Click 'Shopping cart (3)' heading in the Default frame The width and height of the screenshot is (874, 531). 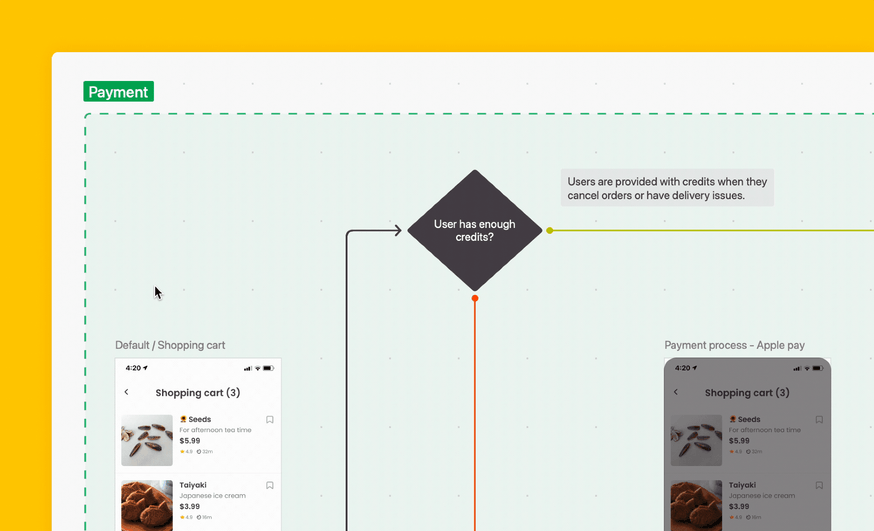pos(198,393)
